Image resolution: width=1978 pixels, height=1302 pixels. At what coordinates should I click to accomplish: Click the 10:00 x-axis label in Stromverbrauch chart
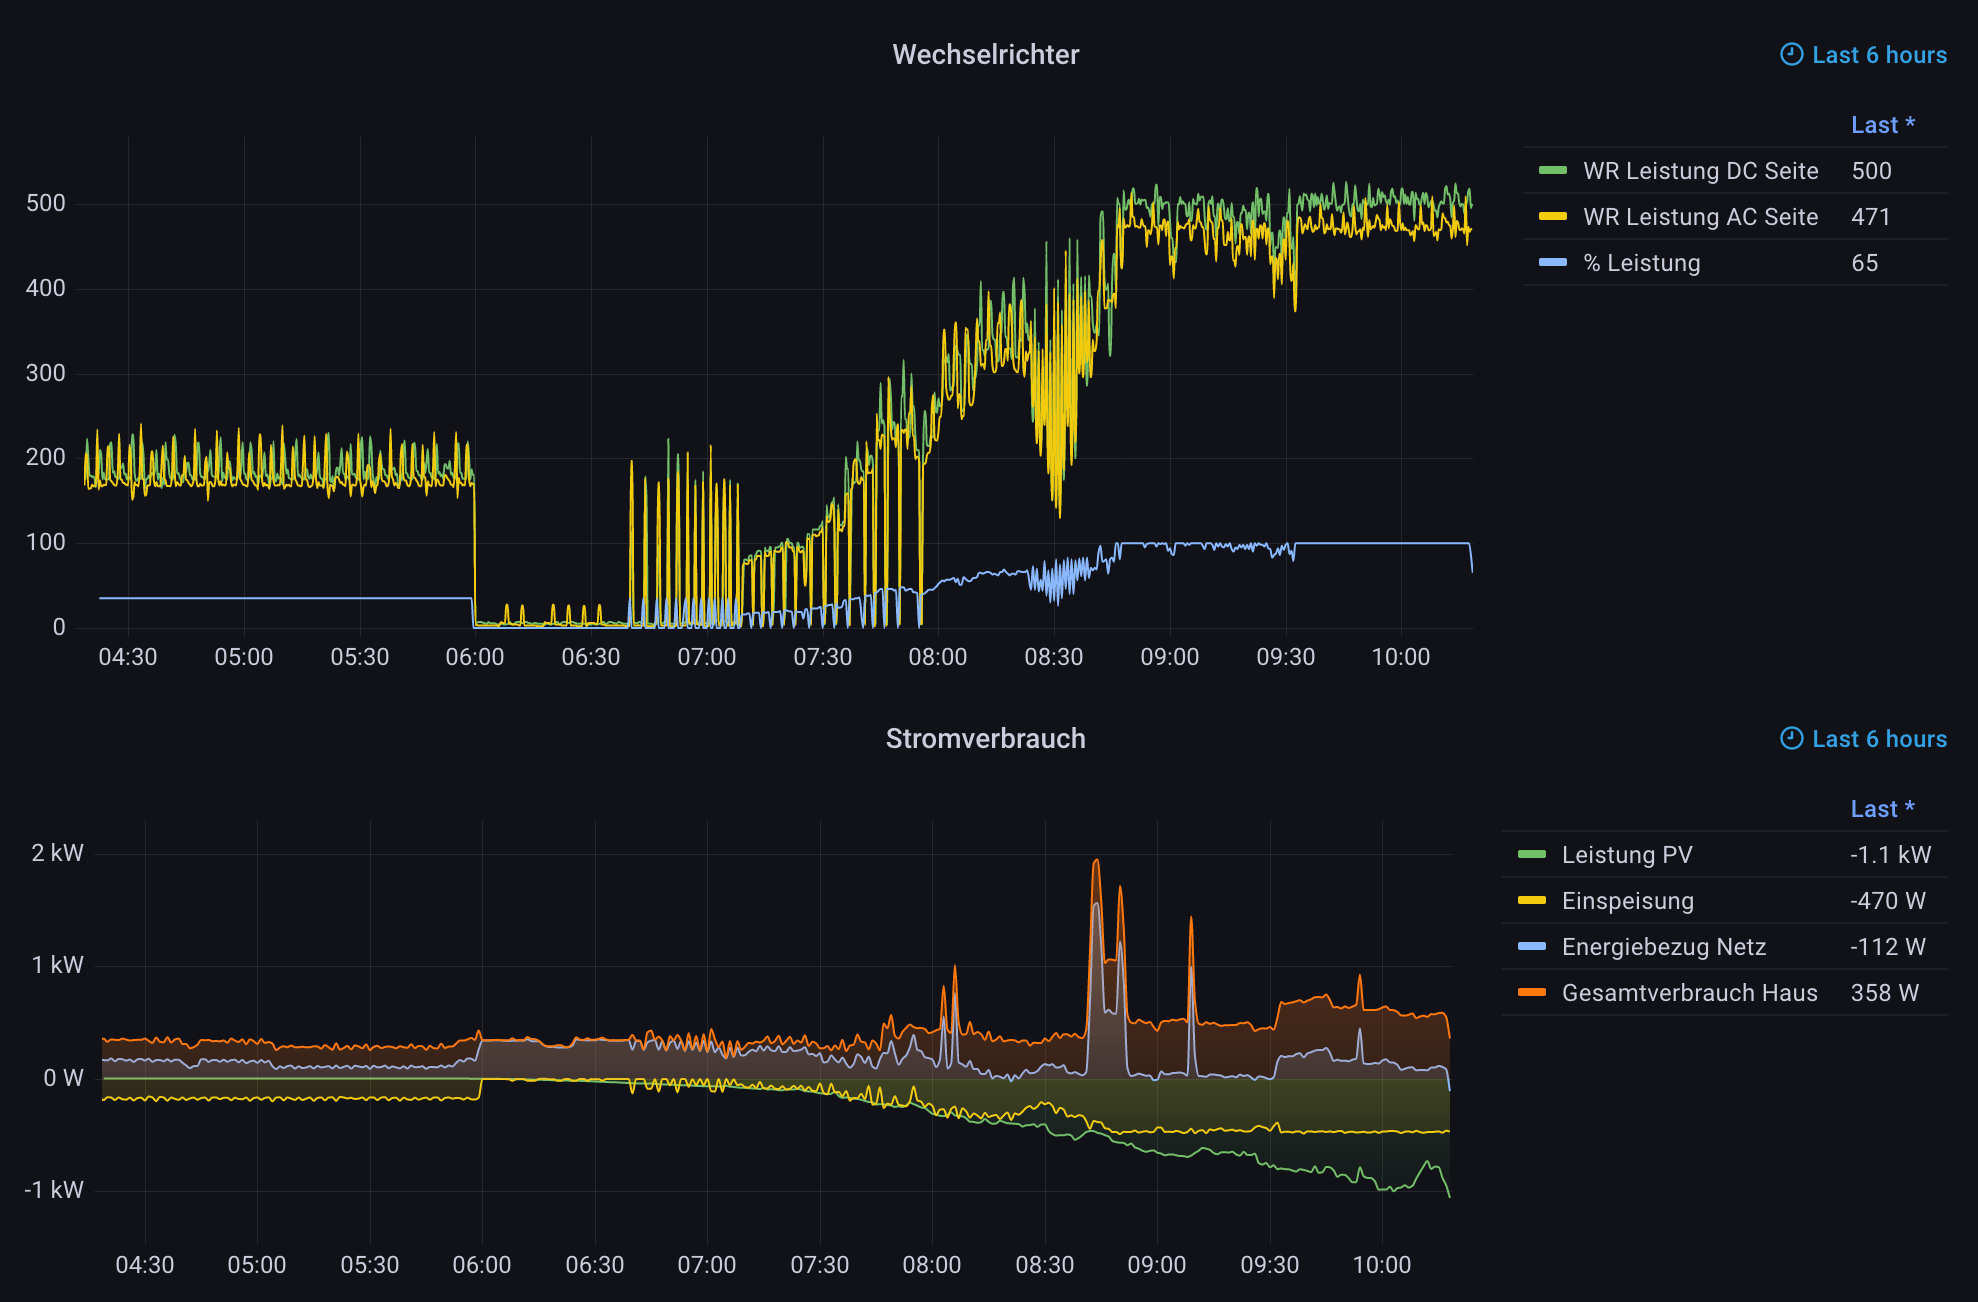tap(1382, 1265)
